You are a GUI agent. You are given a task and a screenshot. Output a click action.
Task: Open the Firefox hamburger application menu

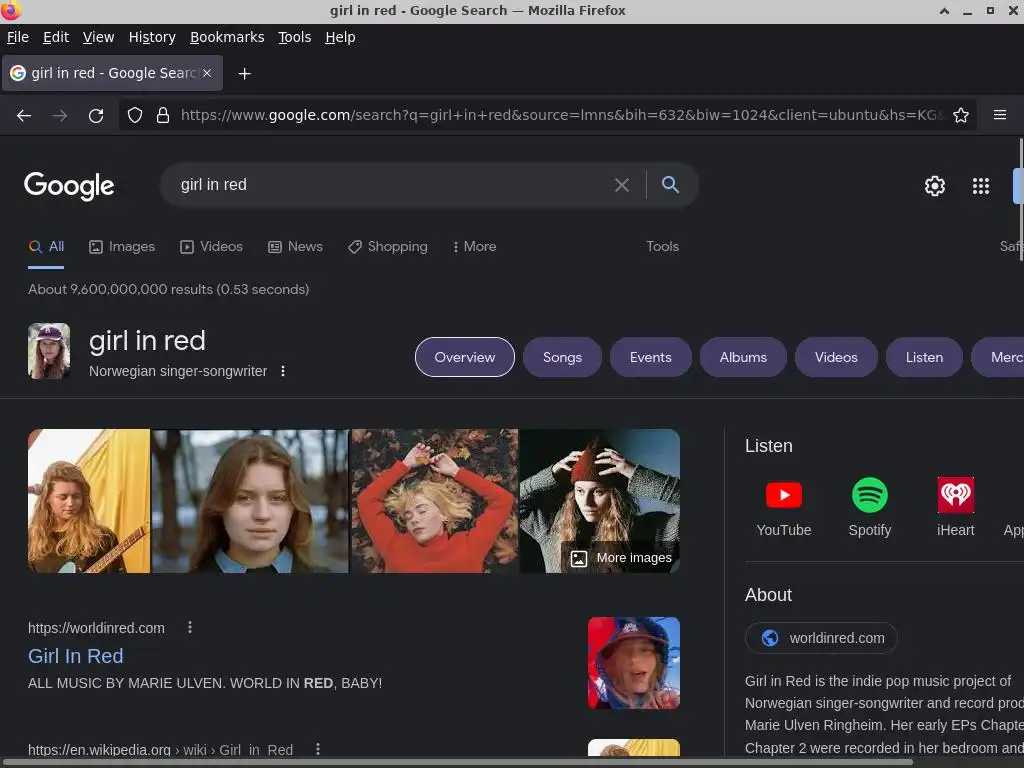tap(1000, 115)
